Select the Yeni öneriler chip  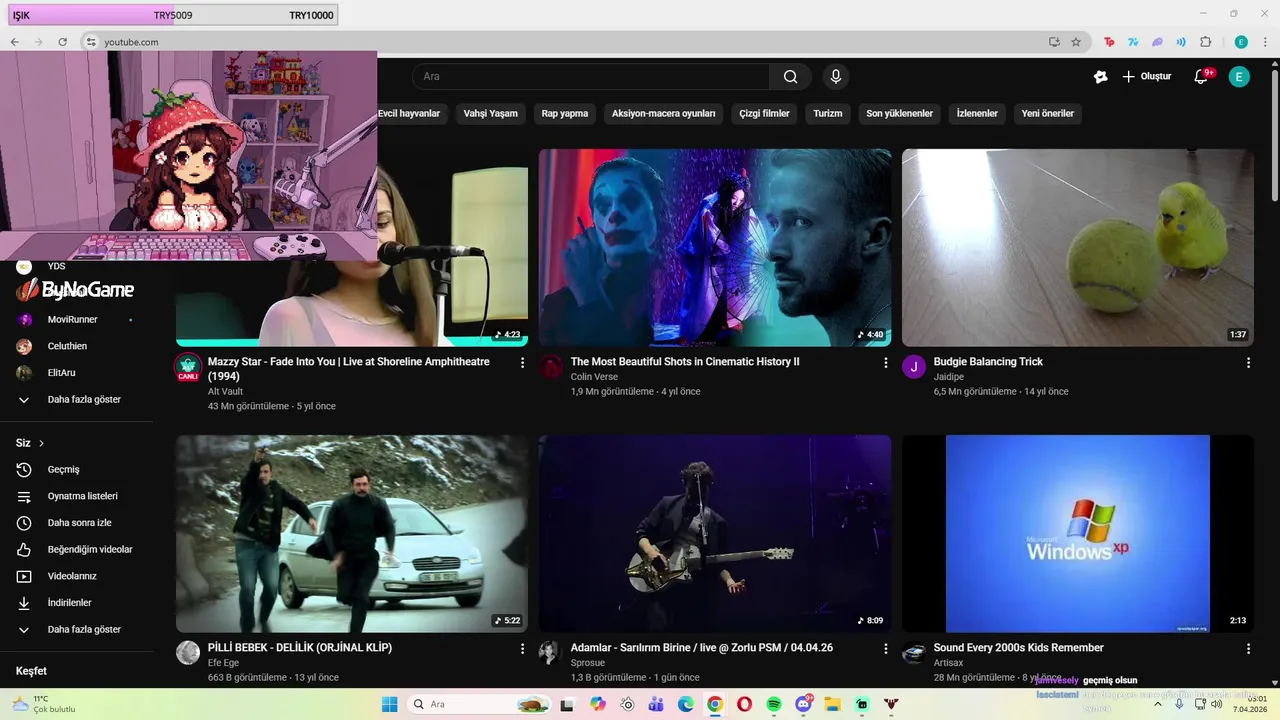(x=1048, y=114)
